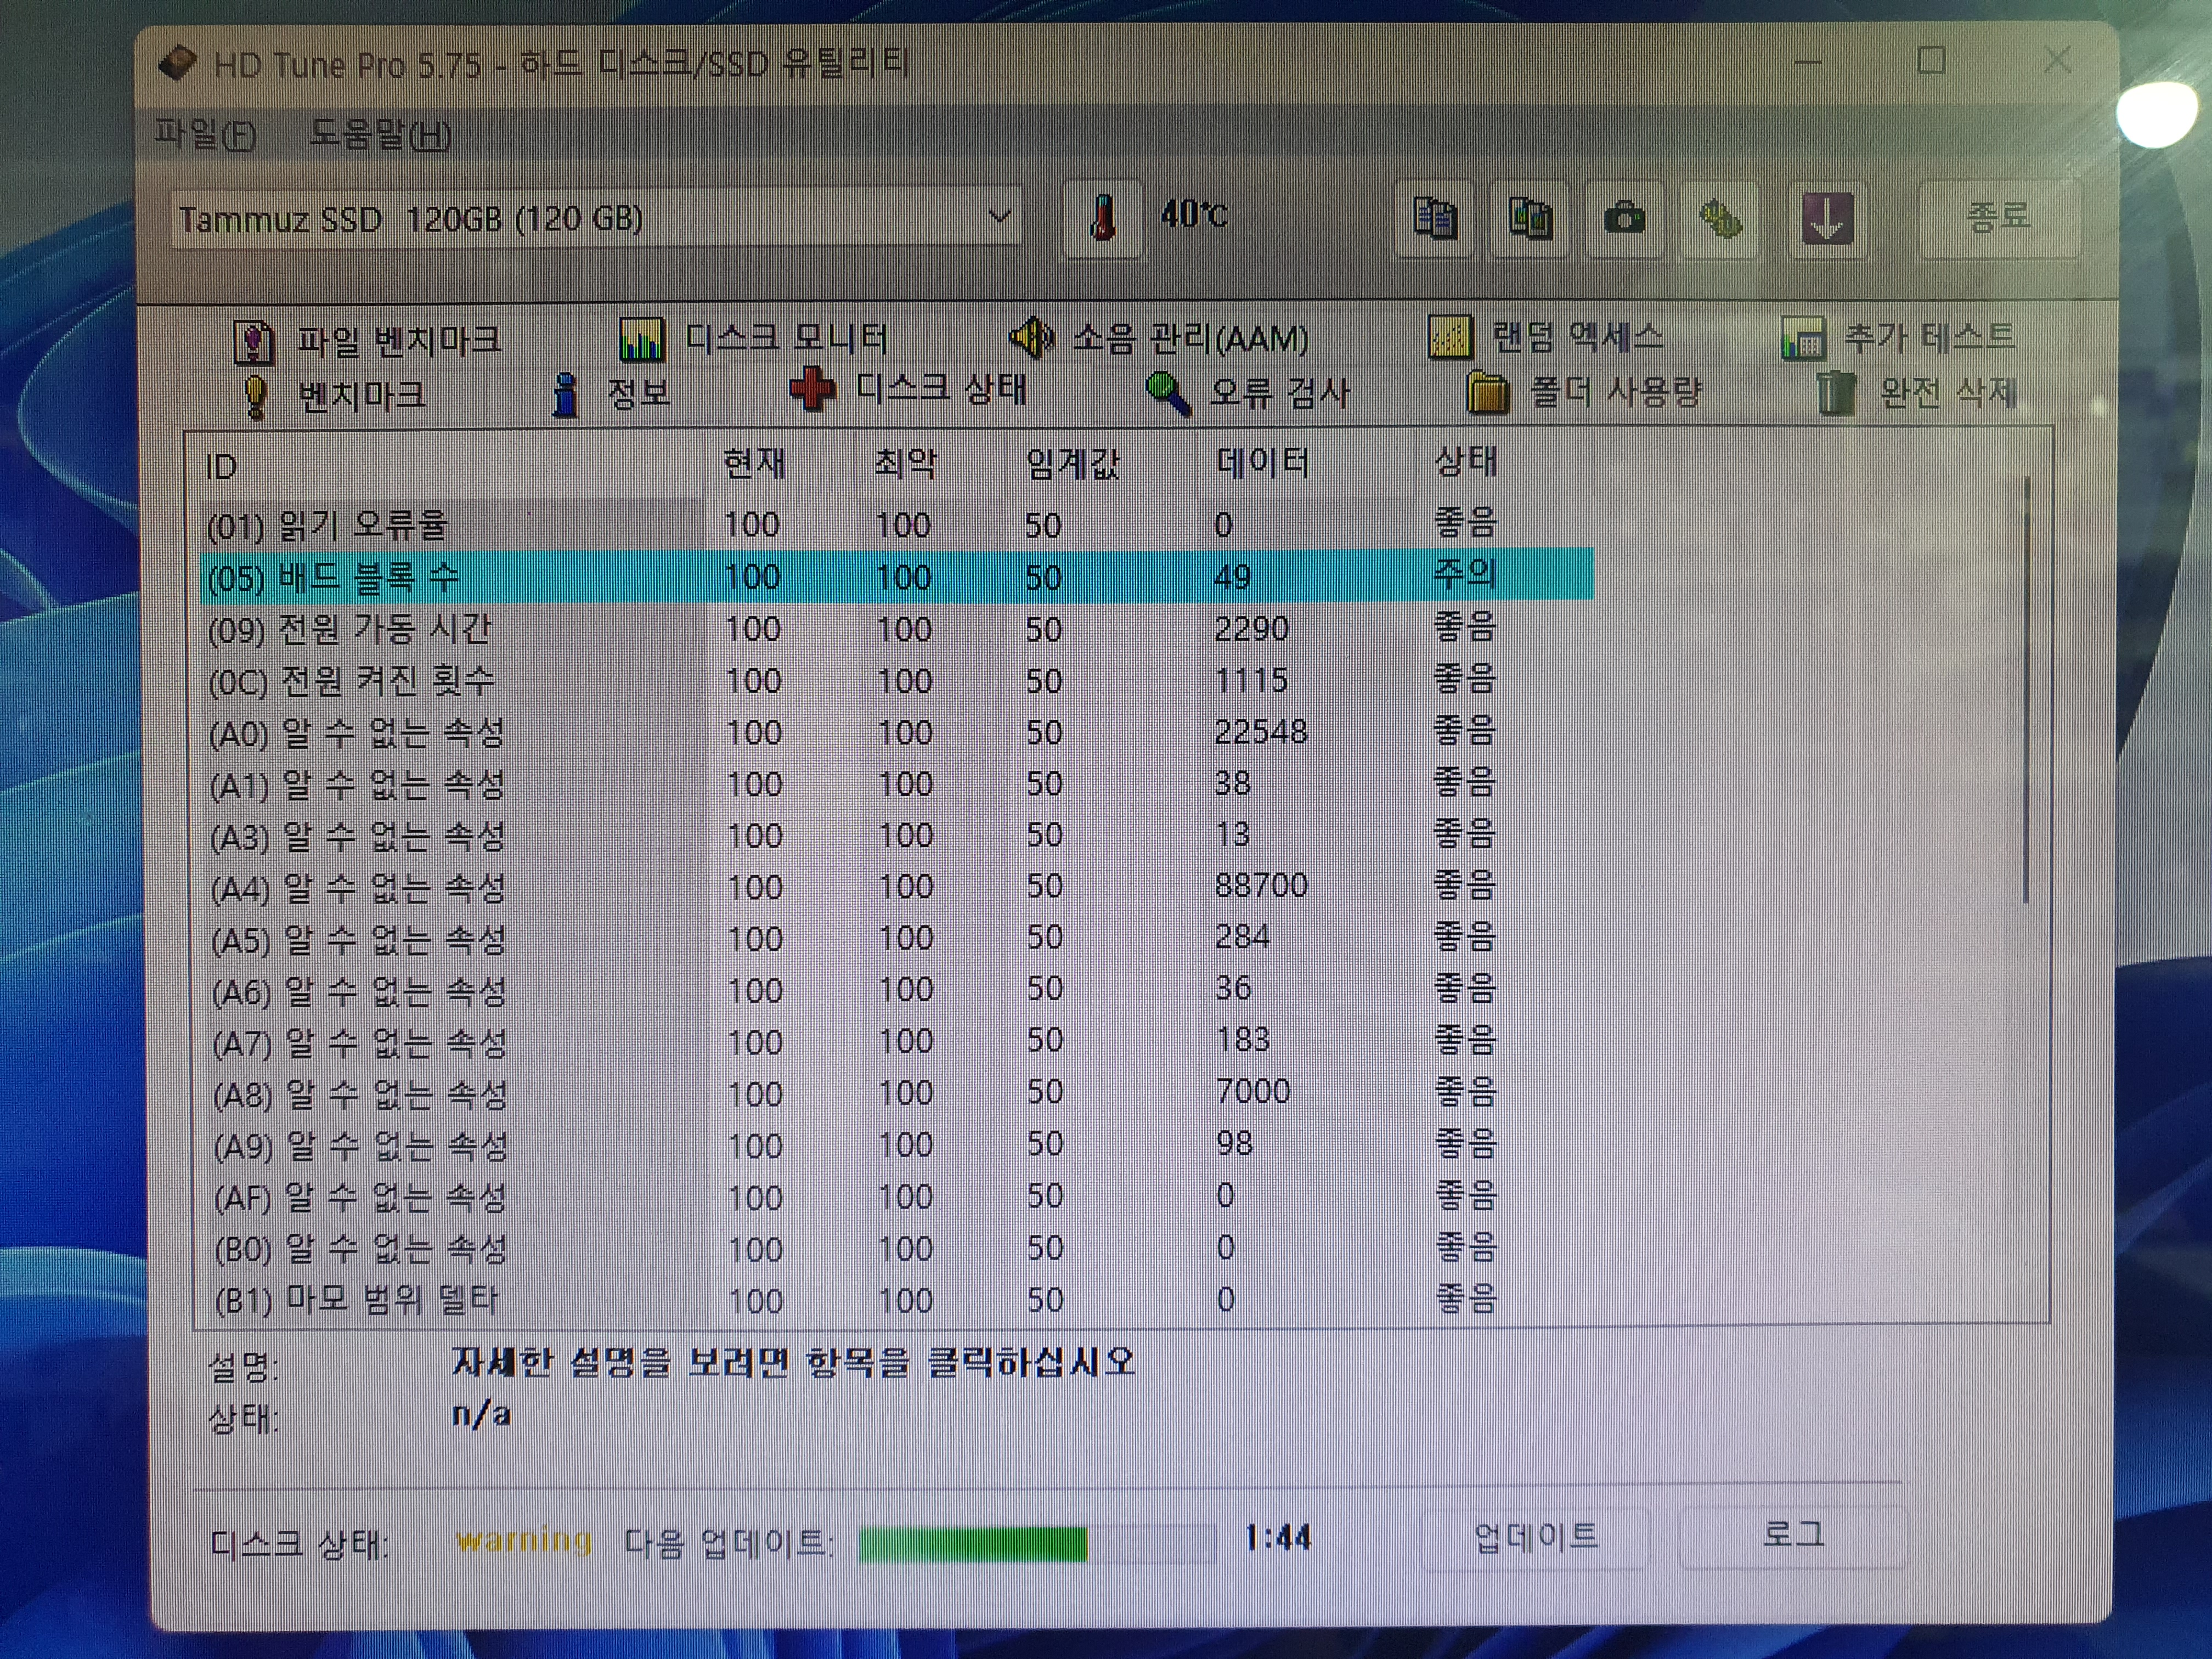Screen dimensions: 2212x1659
Task: Click the 정보 info icon
Action: [566, 394]
